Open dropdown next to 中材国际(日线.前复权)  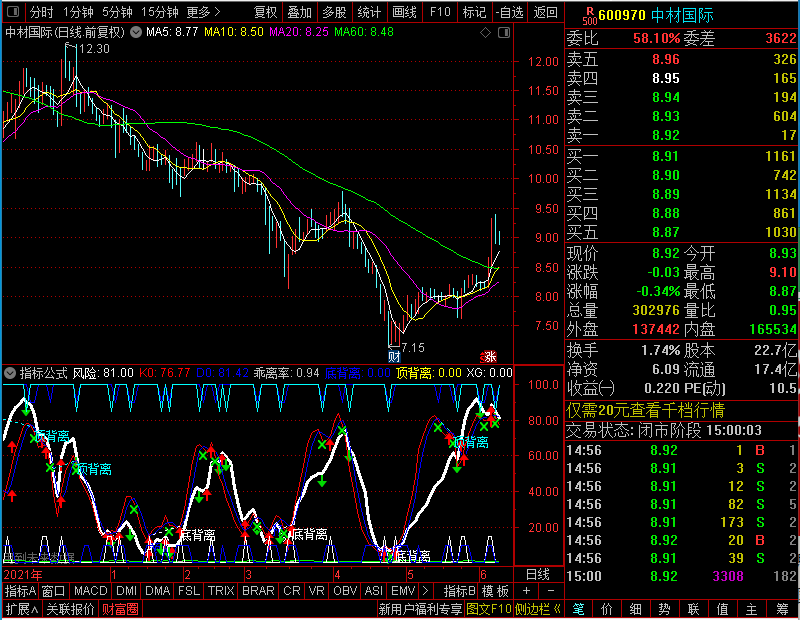(x=136, y=32)
